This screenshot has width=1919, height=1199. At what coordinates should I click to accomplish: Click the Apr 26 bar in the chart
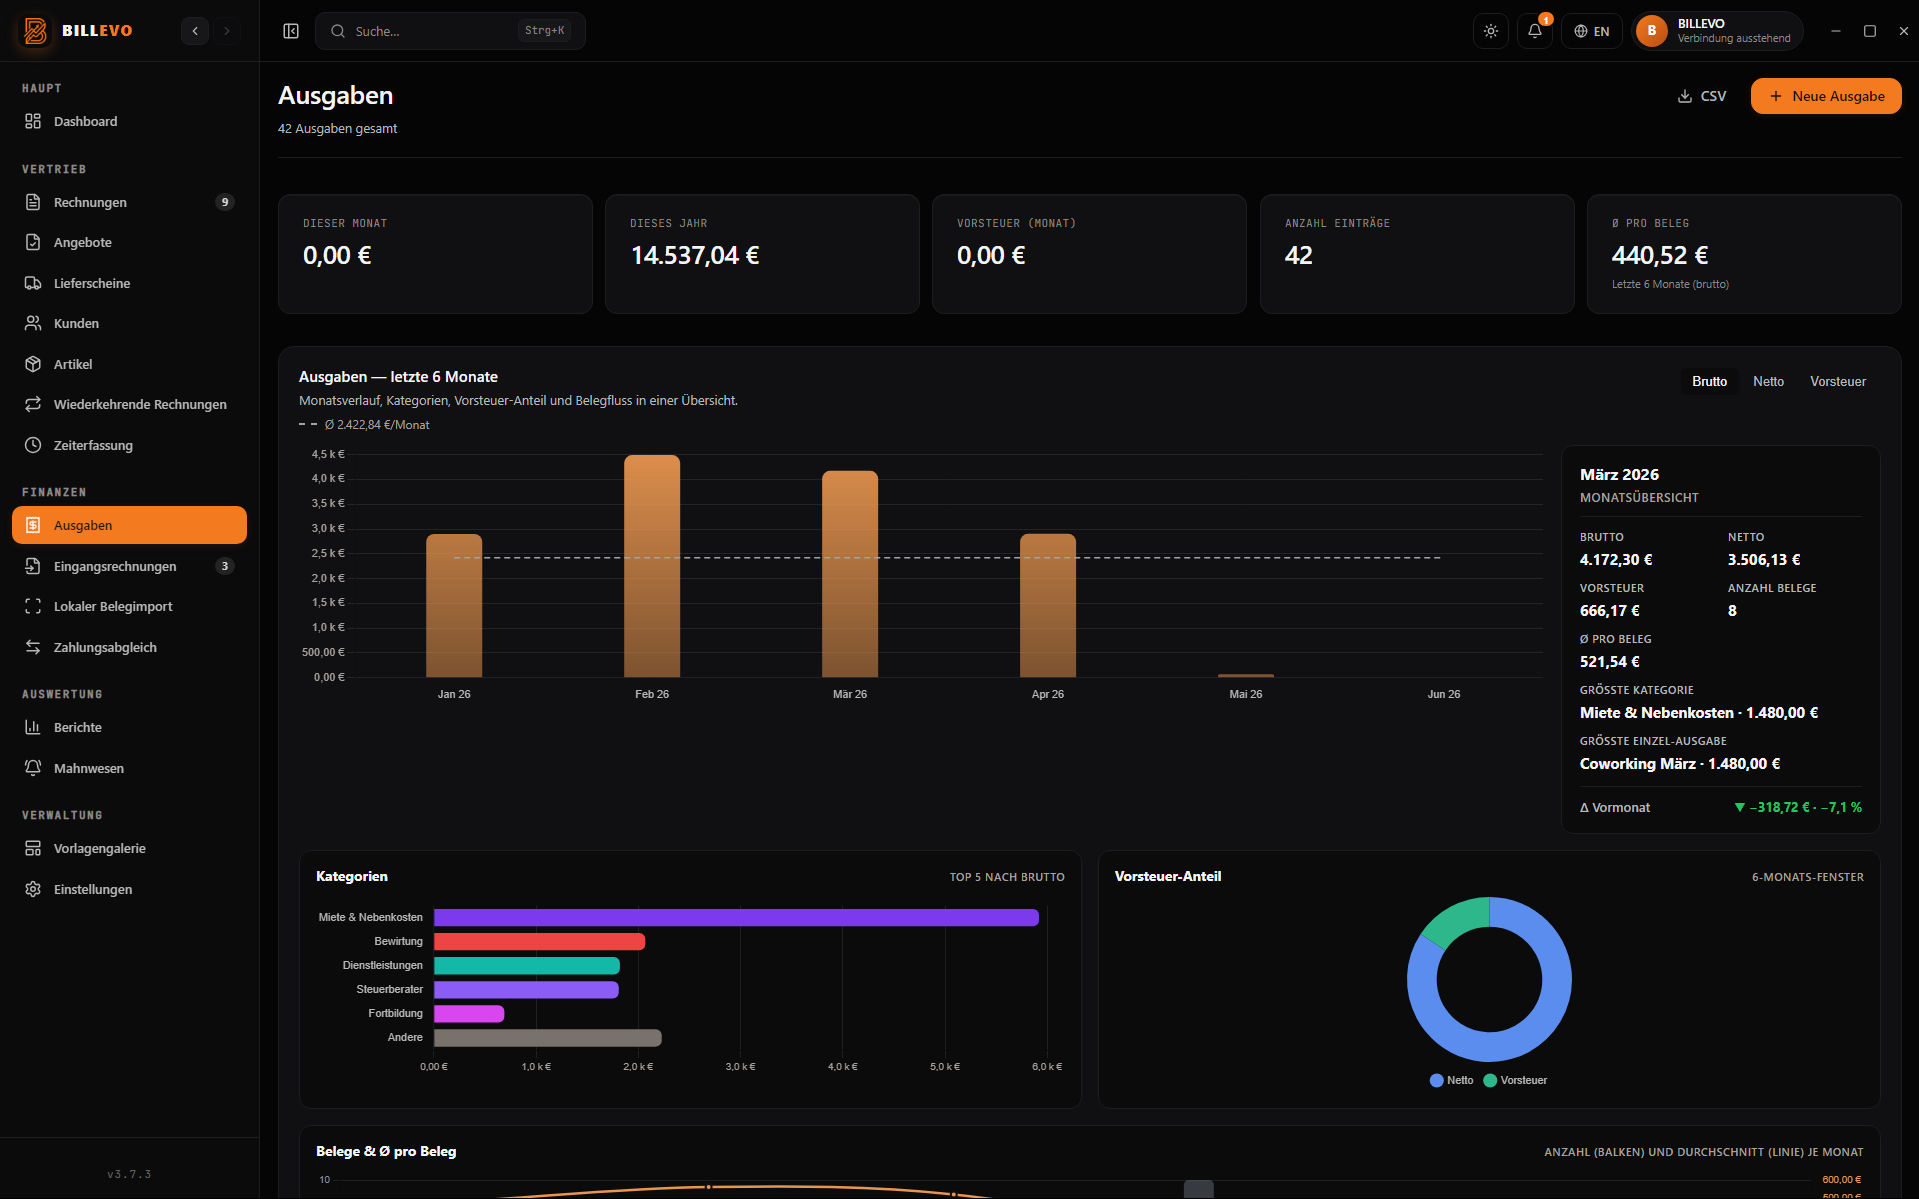point(1048,605)
